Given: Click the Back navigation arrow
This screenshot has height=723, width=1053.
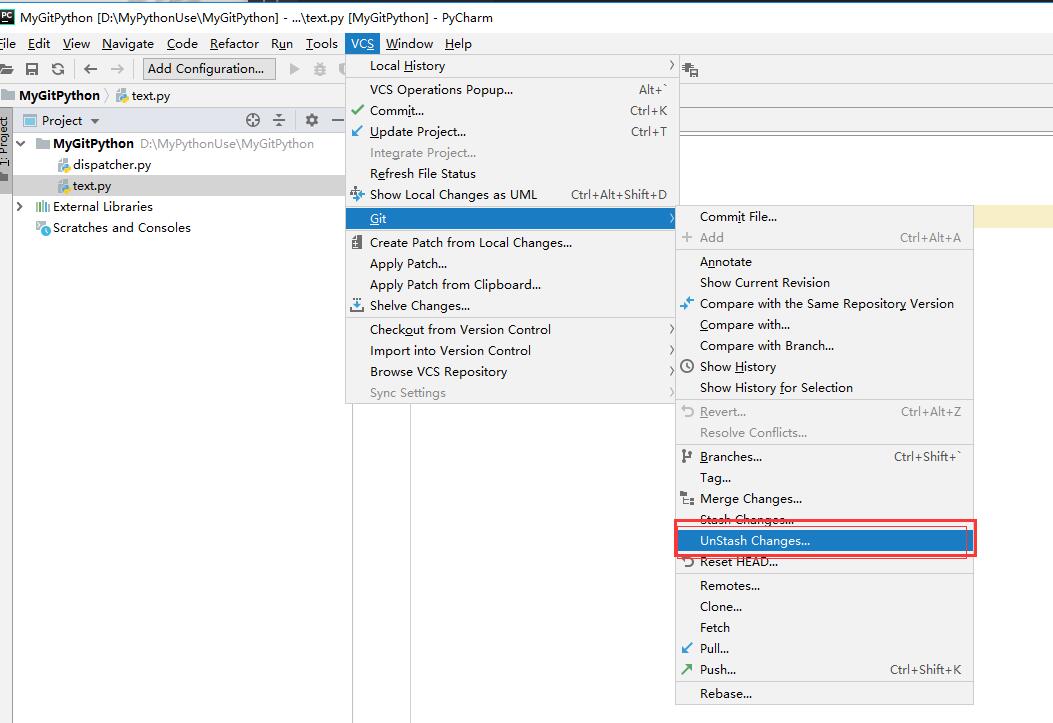Looking at the screenshot, I should pyautogui.click(x=91, y=69).
